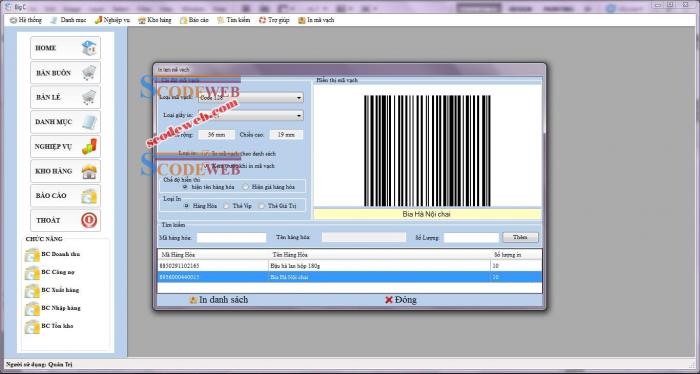Viewport: 700px width, 374px height.
Task: Click the Big C application icon in title bar
Action: click(x=8, y=7)
